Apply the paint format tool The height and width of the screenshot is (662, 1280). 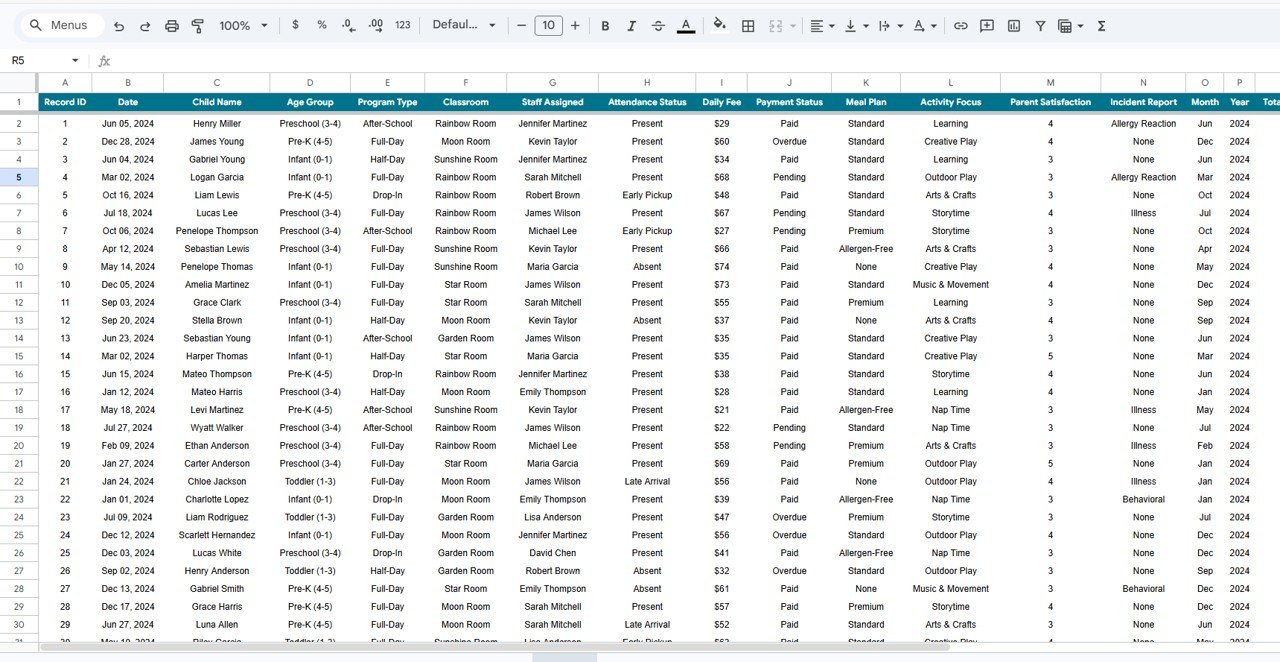point(197,25)
